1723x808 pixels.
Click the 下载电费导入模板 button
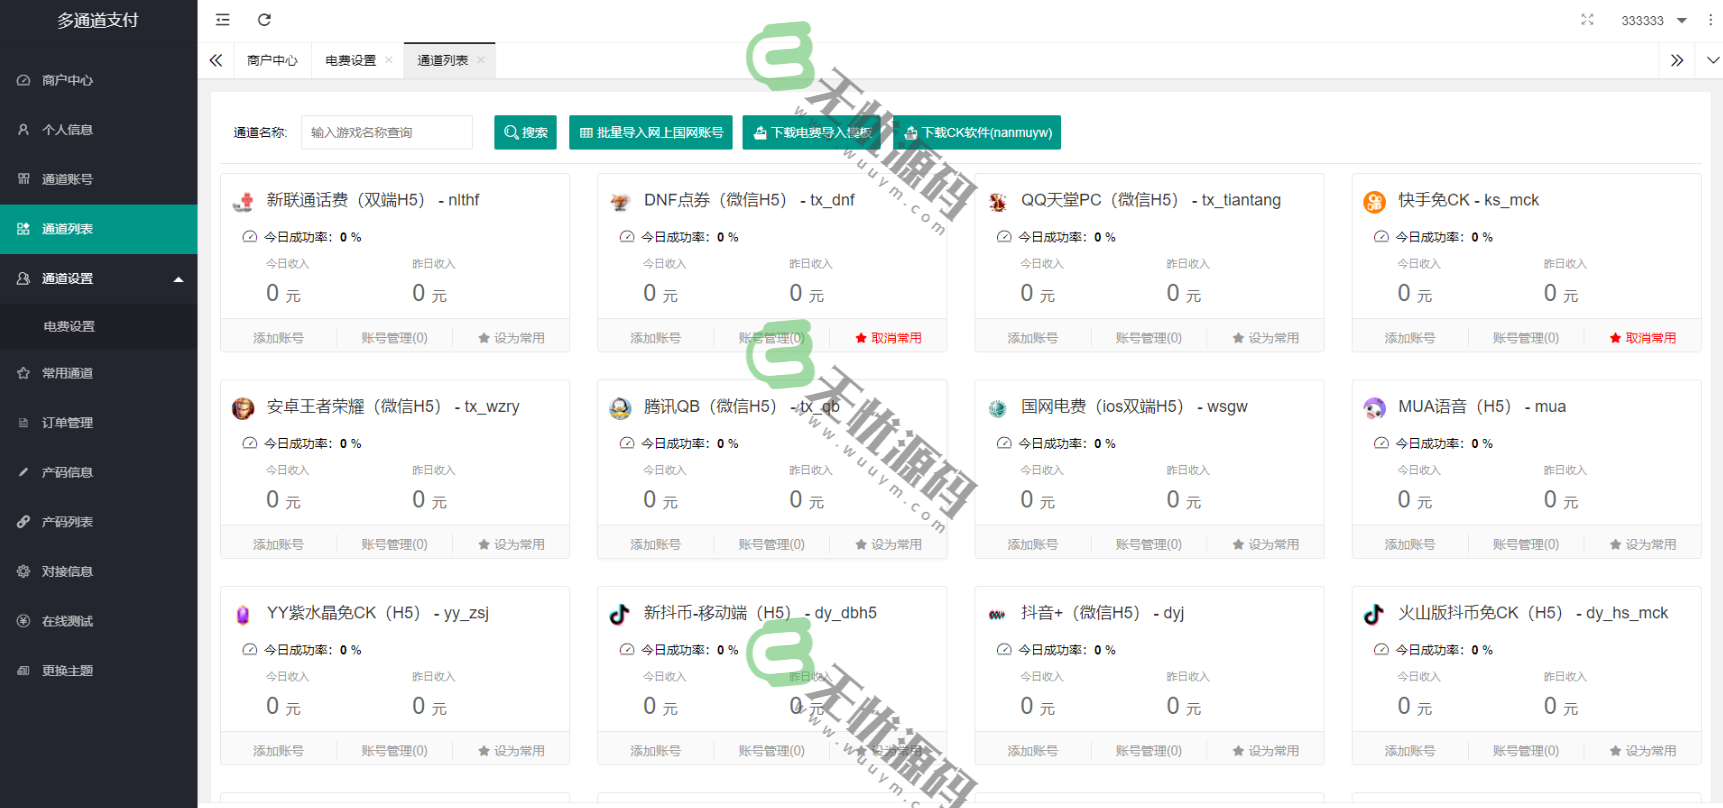coord(813,132)
